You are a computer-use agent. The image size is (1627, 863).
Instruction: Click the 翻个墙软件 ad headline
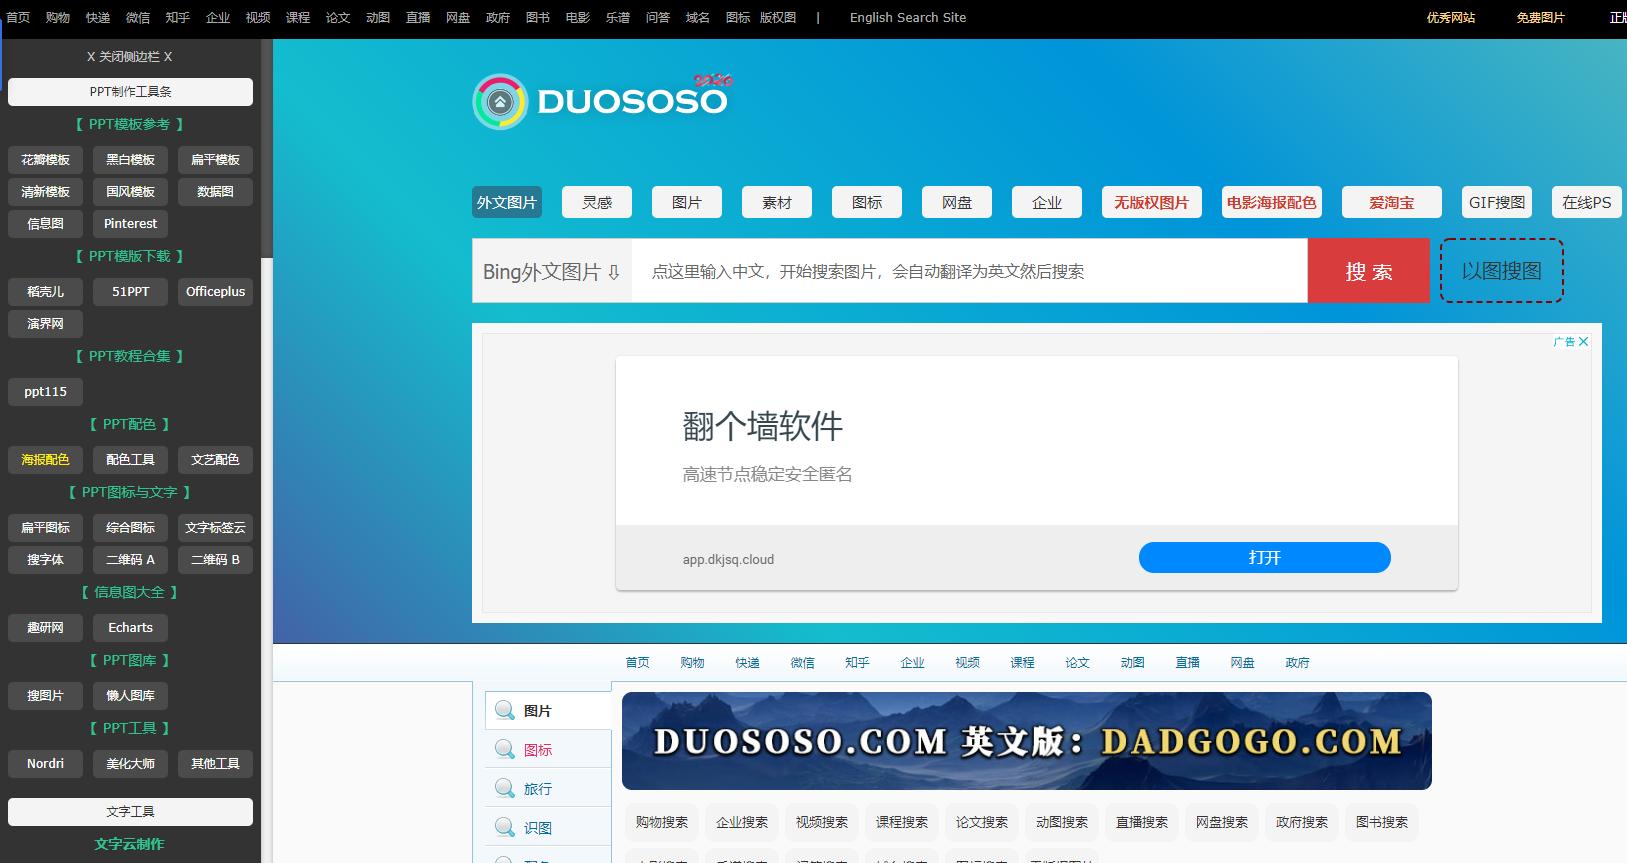tap(763, 427)
